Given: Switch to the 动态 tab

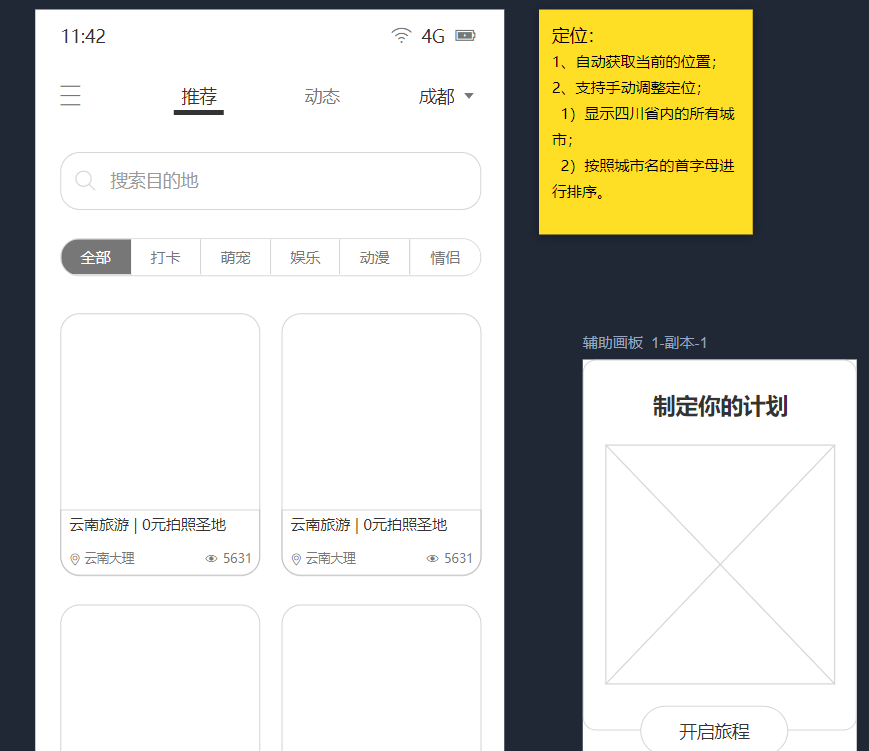Looking at the screenshot, I should tap(322, 96).
